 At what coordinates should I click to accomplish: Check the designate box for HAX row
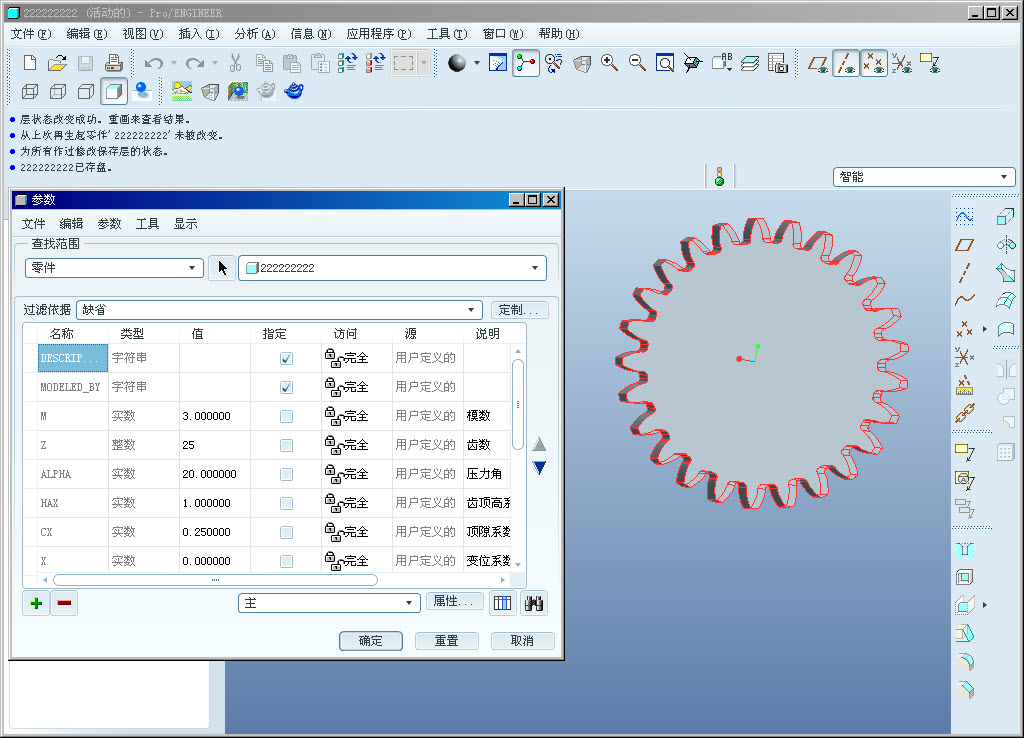coord(286,503)
